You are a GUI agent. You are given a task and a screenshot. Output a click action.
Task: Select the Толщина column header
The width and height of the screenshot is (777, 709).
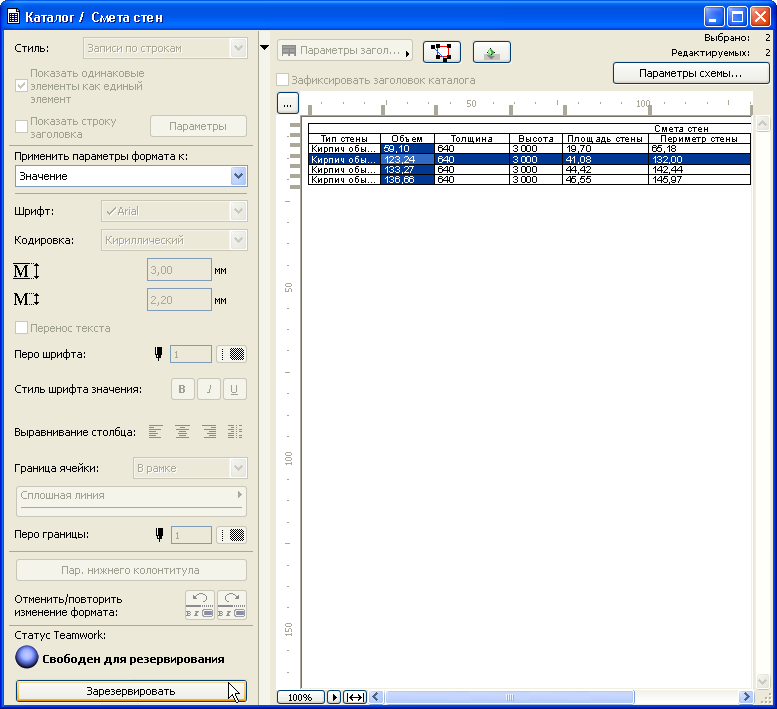472,139
